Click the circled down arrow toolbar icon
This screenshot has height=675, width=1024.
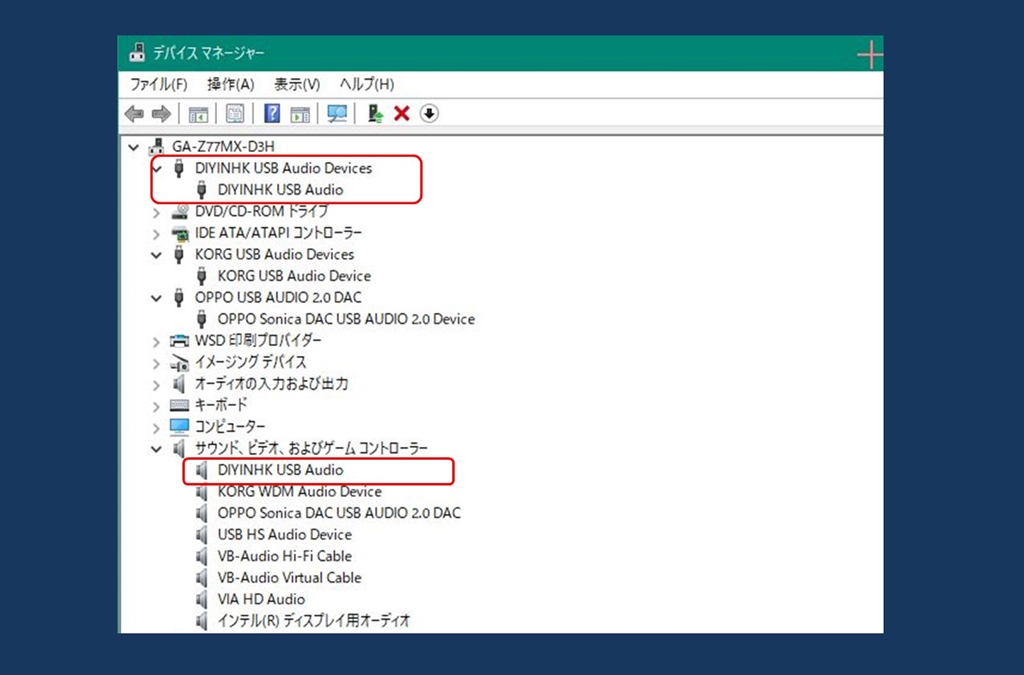click(x=429, y=114)
